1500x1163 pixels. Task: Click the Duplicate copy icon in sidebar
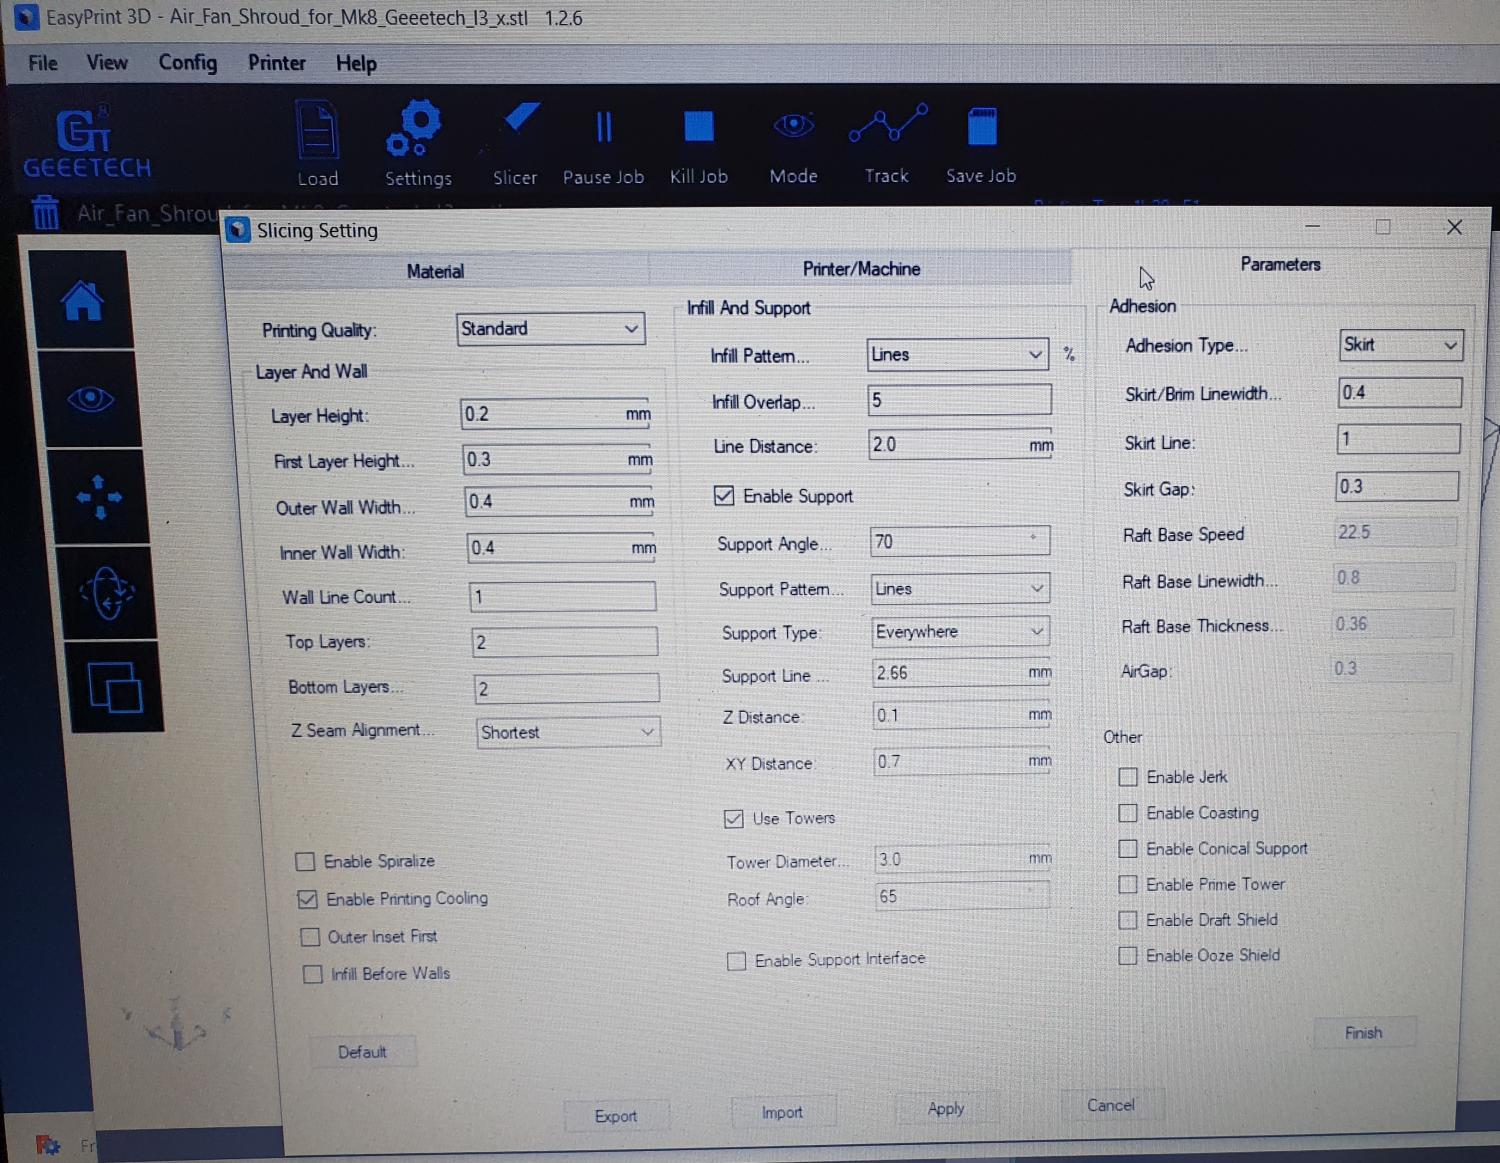(x=115, y=687)
